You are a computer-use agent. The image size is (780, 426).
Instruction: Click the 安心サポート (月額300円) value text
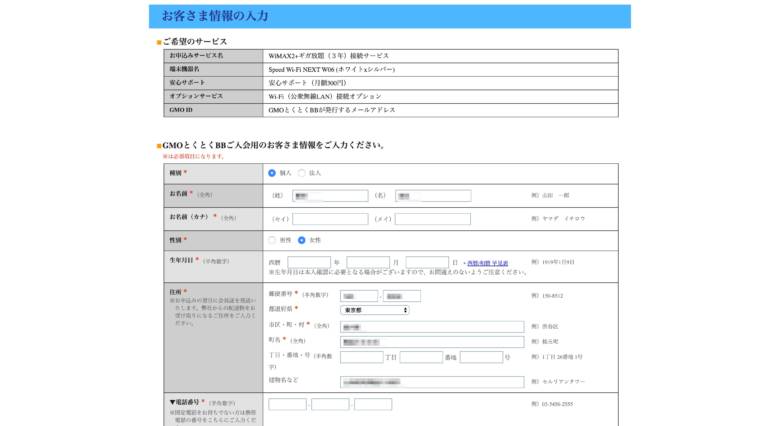click(307, 83)
